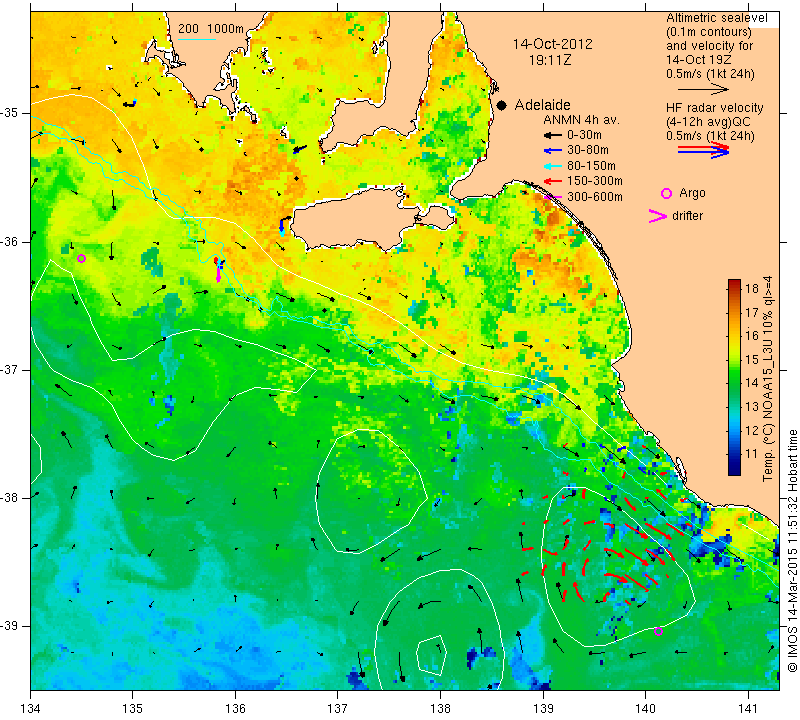
Task: Click the 0-30m depth label
Action: point(584,135)
